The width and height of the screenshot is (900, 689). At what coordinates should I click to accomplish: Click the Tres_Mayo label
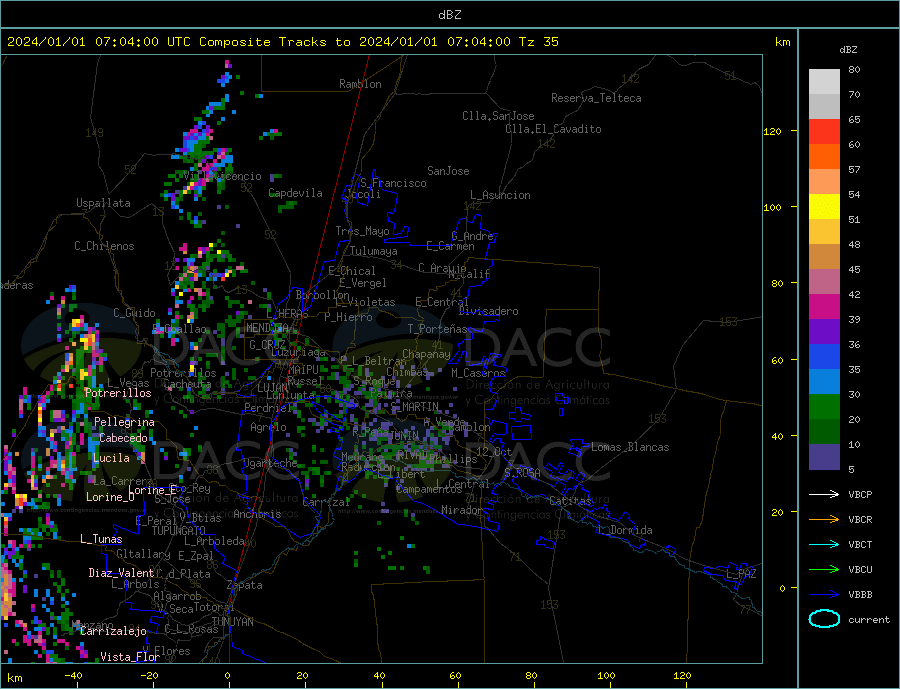point(362,231)
